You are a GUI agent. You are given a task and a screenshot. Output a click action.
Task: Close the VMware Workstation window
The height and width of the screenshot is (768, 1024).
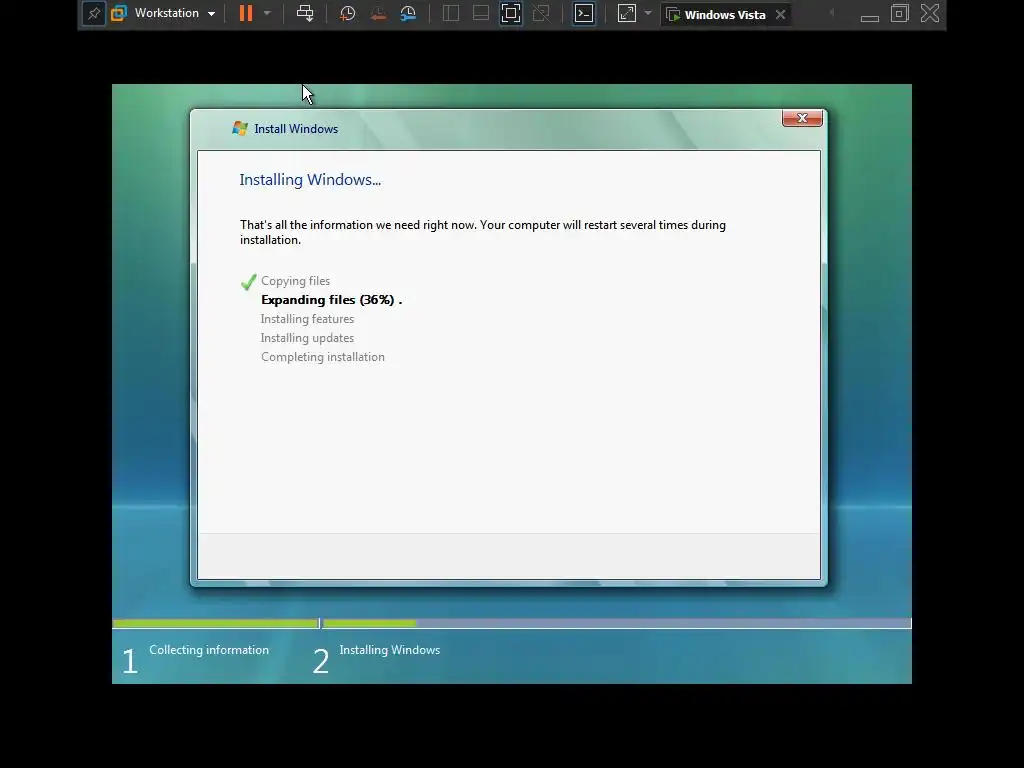click(930, 13)
